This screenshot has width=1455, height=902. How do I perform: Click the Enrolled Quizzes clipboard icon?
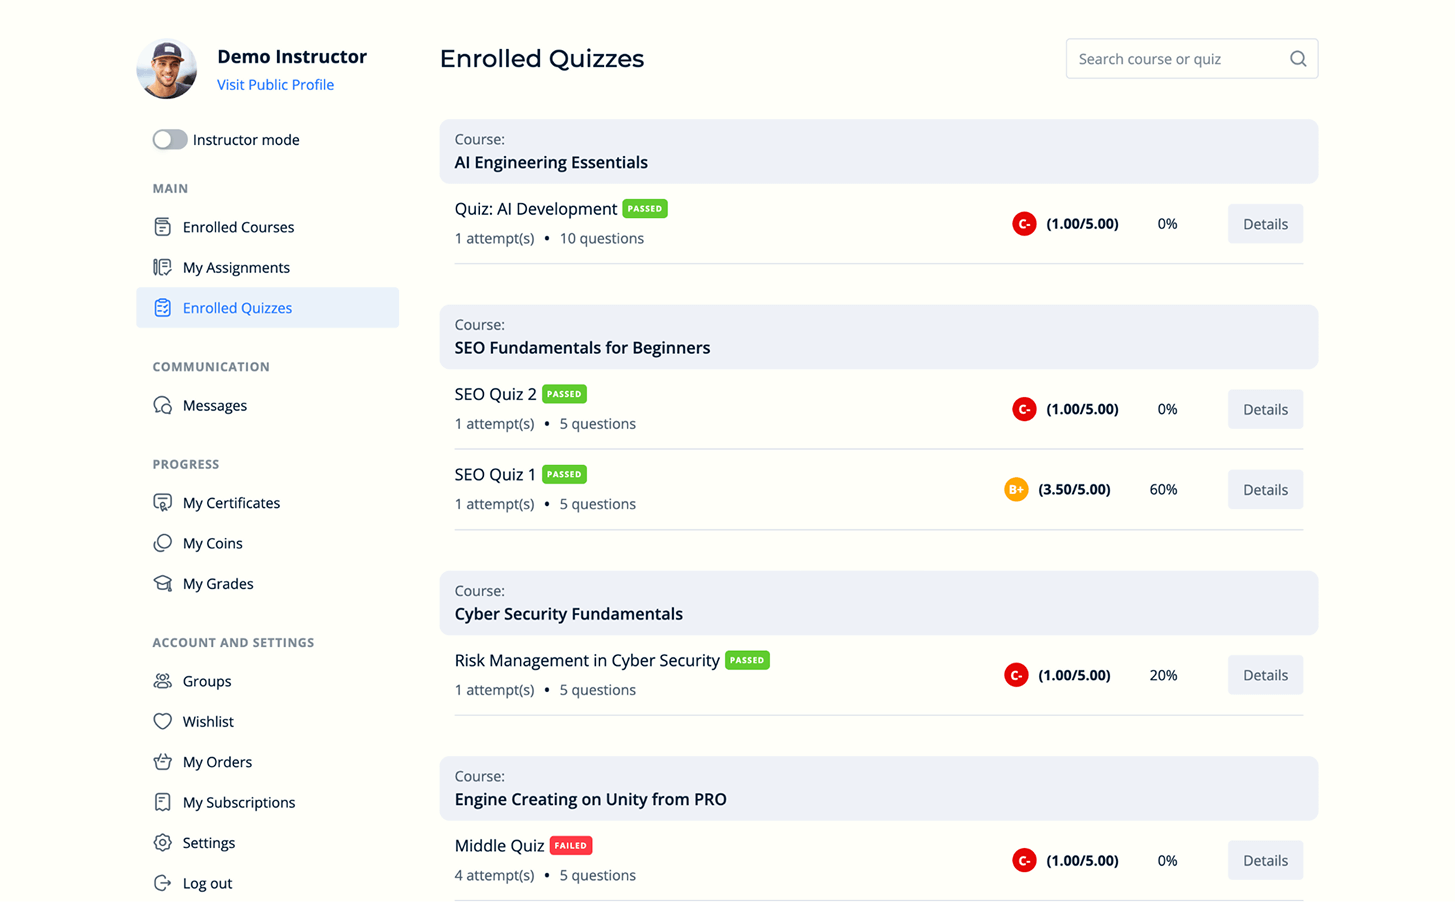coord(162,307)
